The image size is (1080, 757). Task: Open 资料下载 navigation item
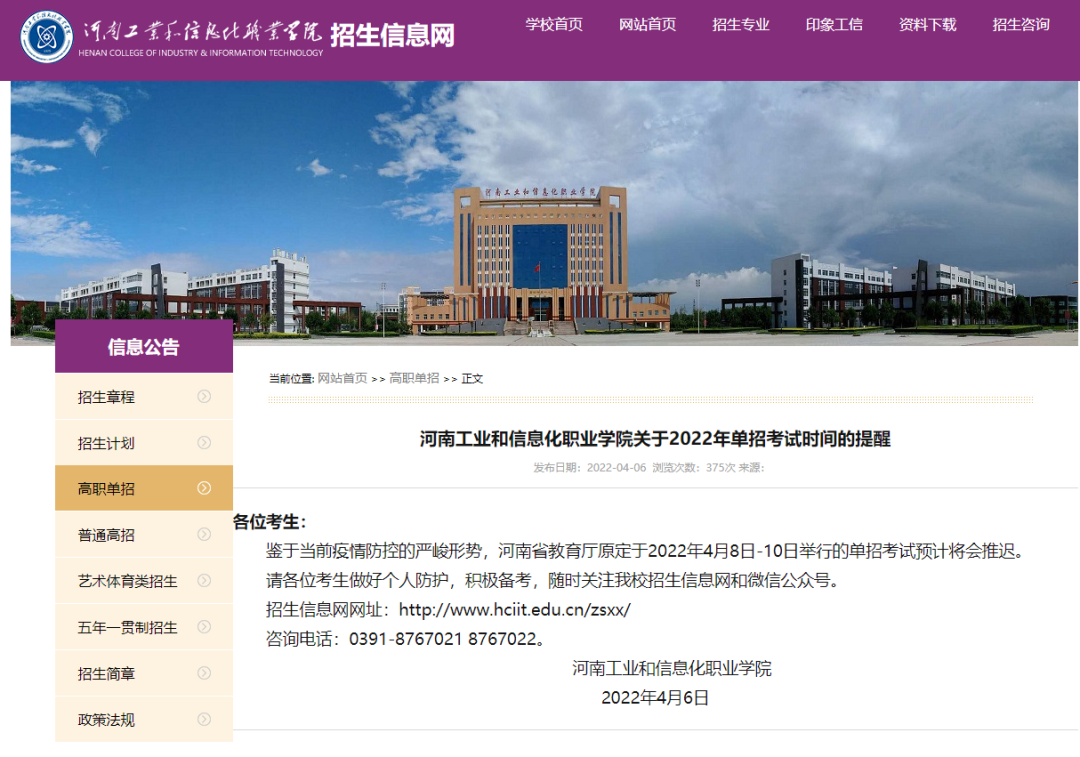tap(927, 24)
